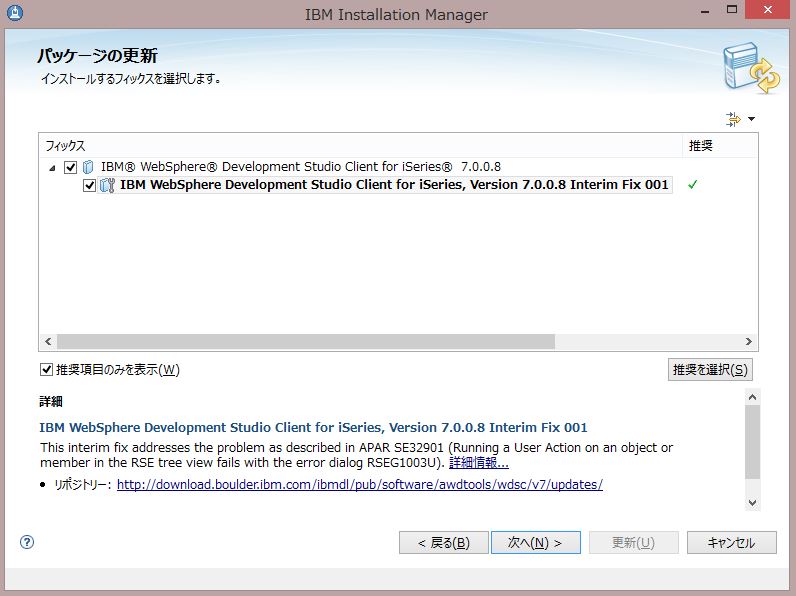
Task: Click the WebSphere package icon in the fix list
Action: pos(88,167)
